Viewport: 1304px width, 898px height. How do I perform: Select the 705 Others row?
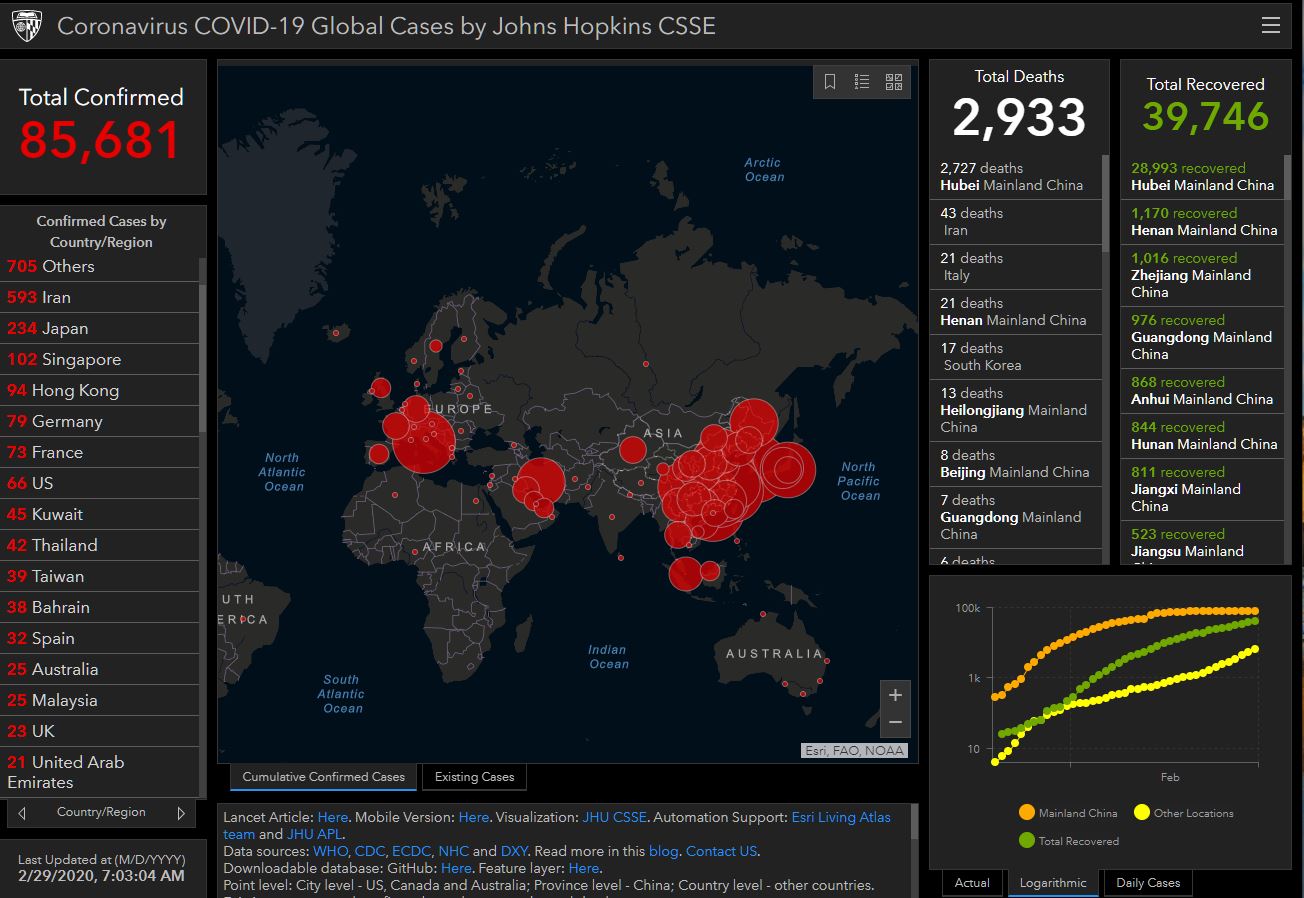click(x=100, y=266)
